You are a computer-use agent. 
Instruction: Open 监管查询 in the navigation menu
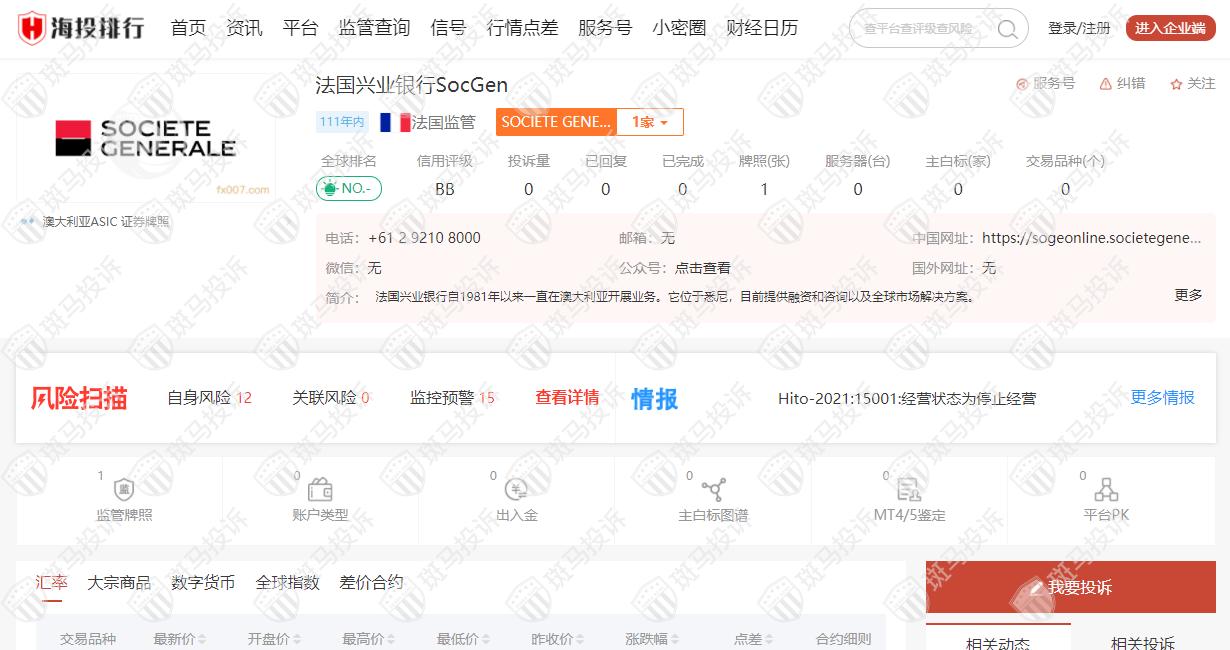pyautogui.click(x=374, y=28)
